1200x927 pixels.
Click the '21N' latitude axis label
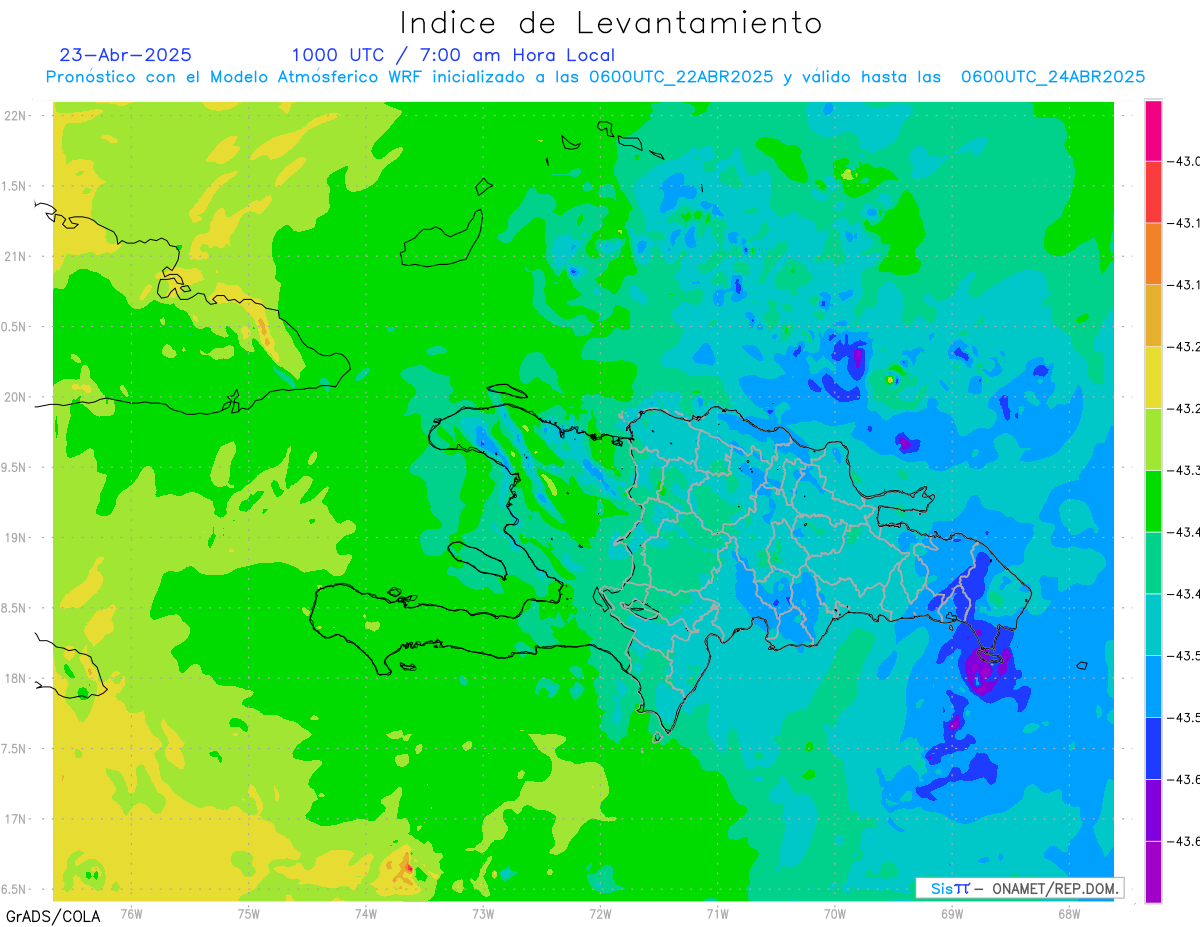(15, 257)
